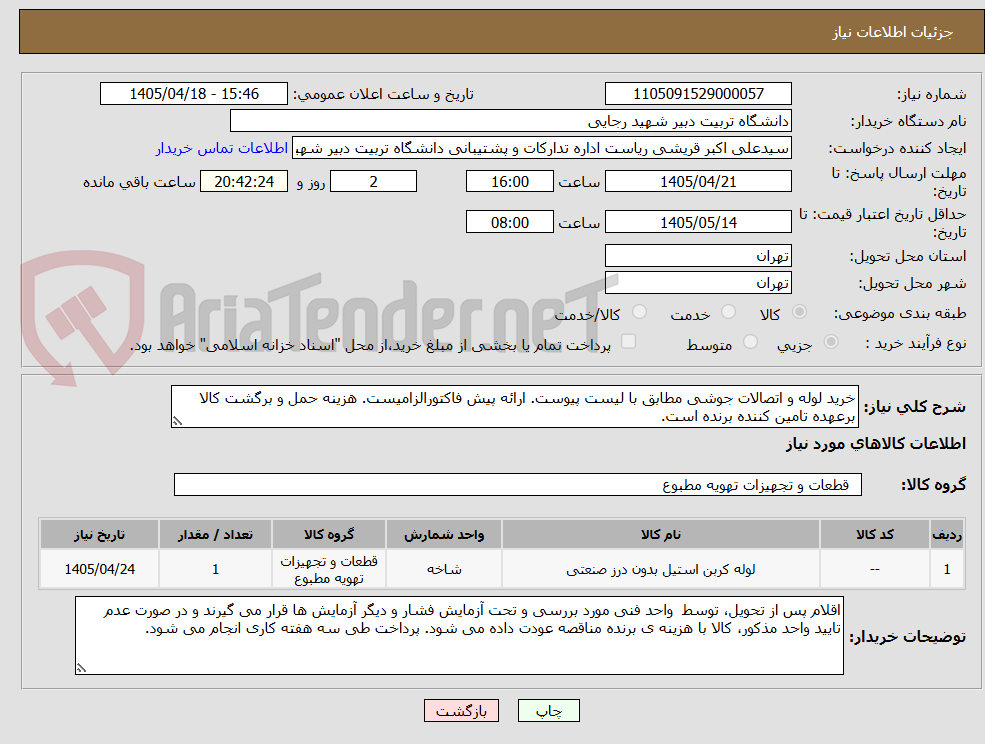Select the متوسط purchase type radio
The width and height of the screenshot is (985, 744).
click(x=750, y=342)
